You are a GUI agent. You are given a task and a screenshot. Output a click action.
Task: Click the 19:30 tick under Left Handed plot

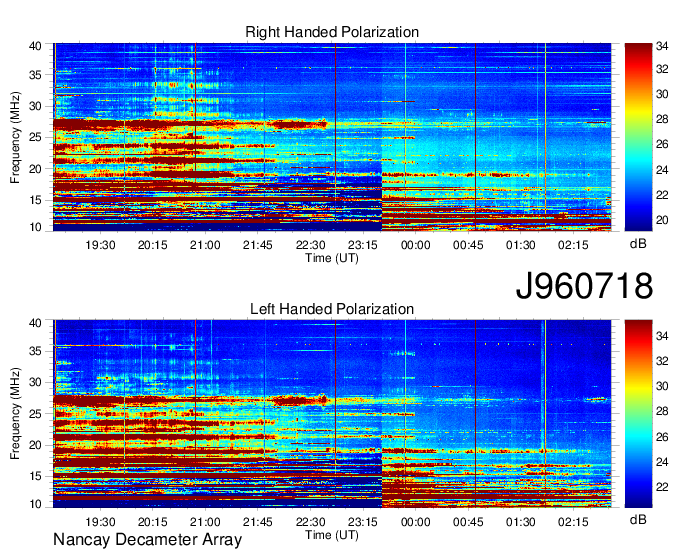click(100, 522)
